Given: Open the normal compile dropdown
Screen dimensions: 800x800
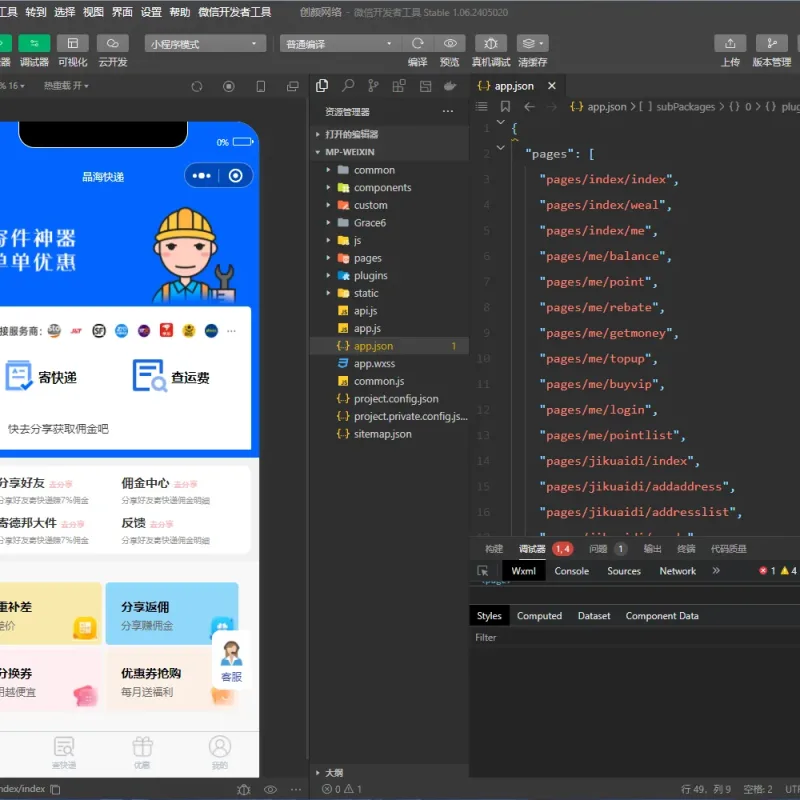Looking at the screenshot, I should [340, 44].
